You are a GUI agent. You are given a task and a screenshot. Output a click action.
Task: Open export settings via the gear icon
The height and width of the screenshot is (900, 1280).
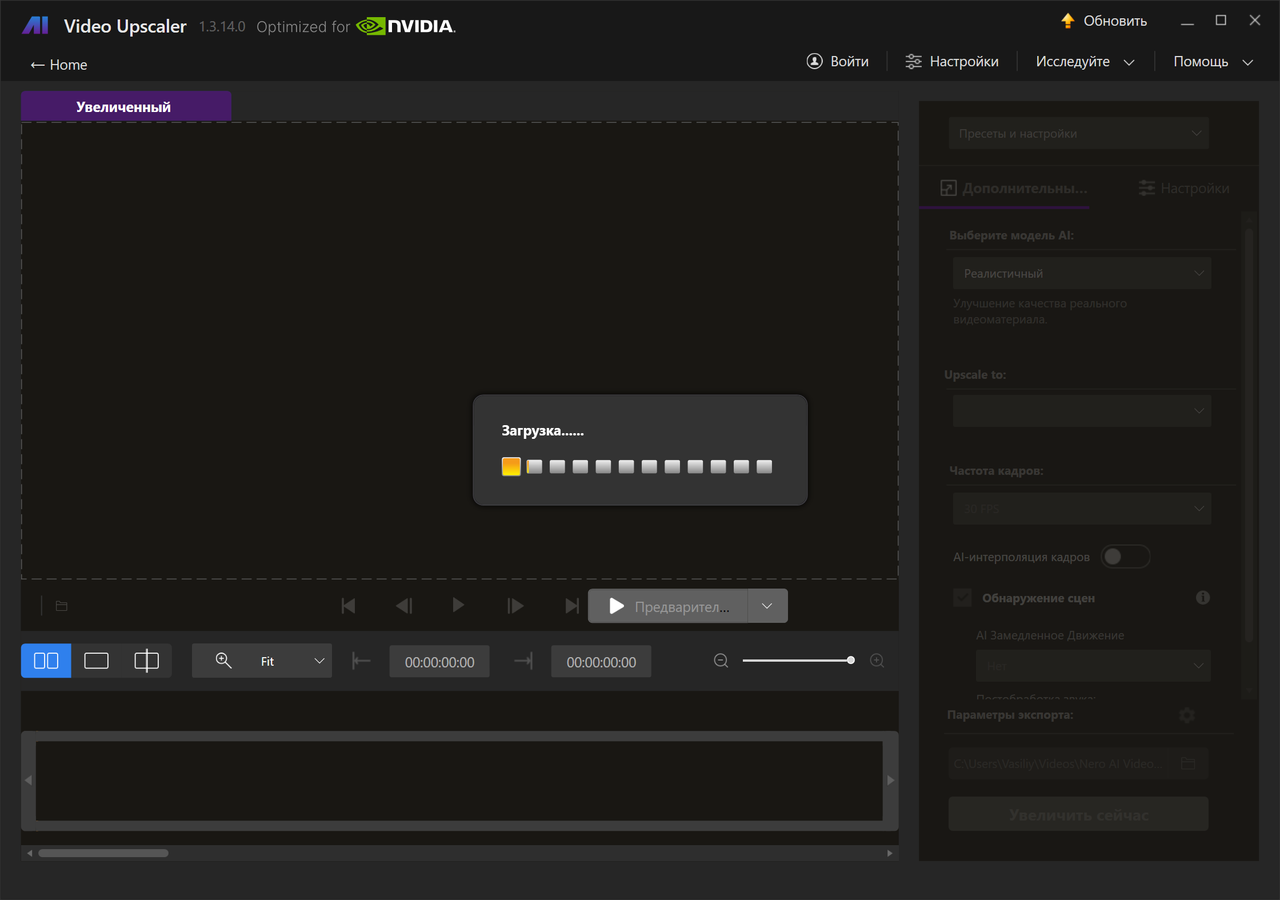[1187, 715]
